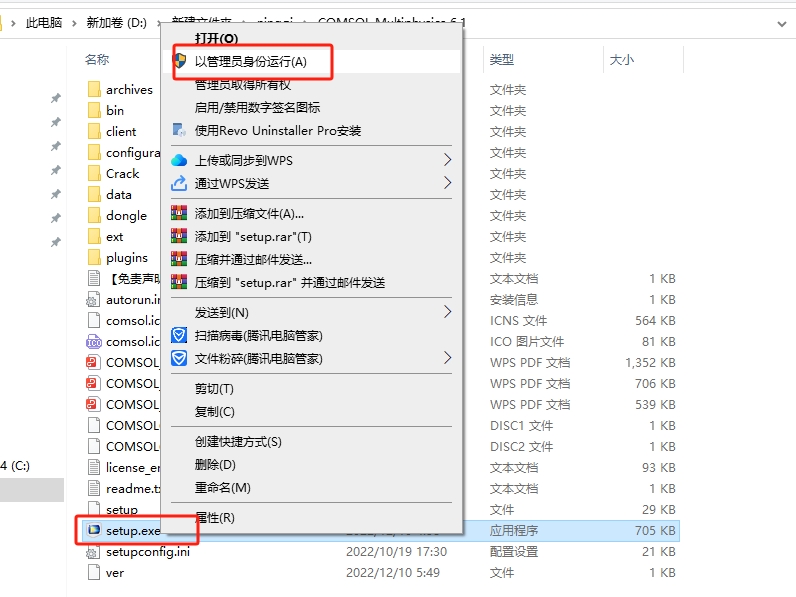Click the 应用程序 type cell
The height and width of the screenshot is (597, 796).
514,530
